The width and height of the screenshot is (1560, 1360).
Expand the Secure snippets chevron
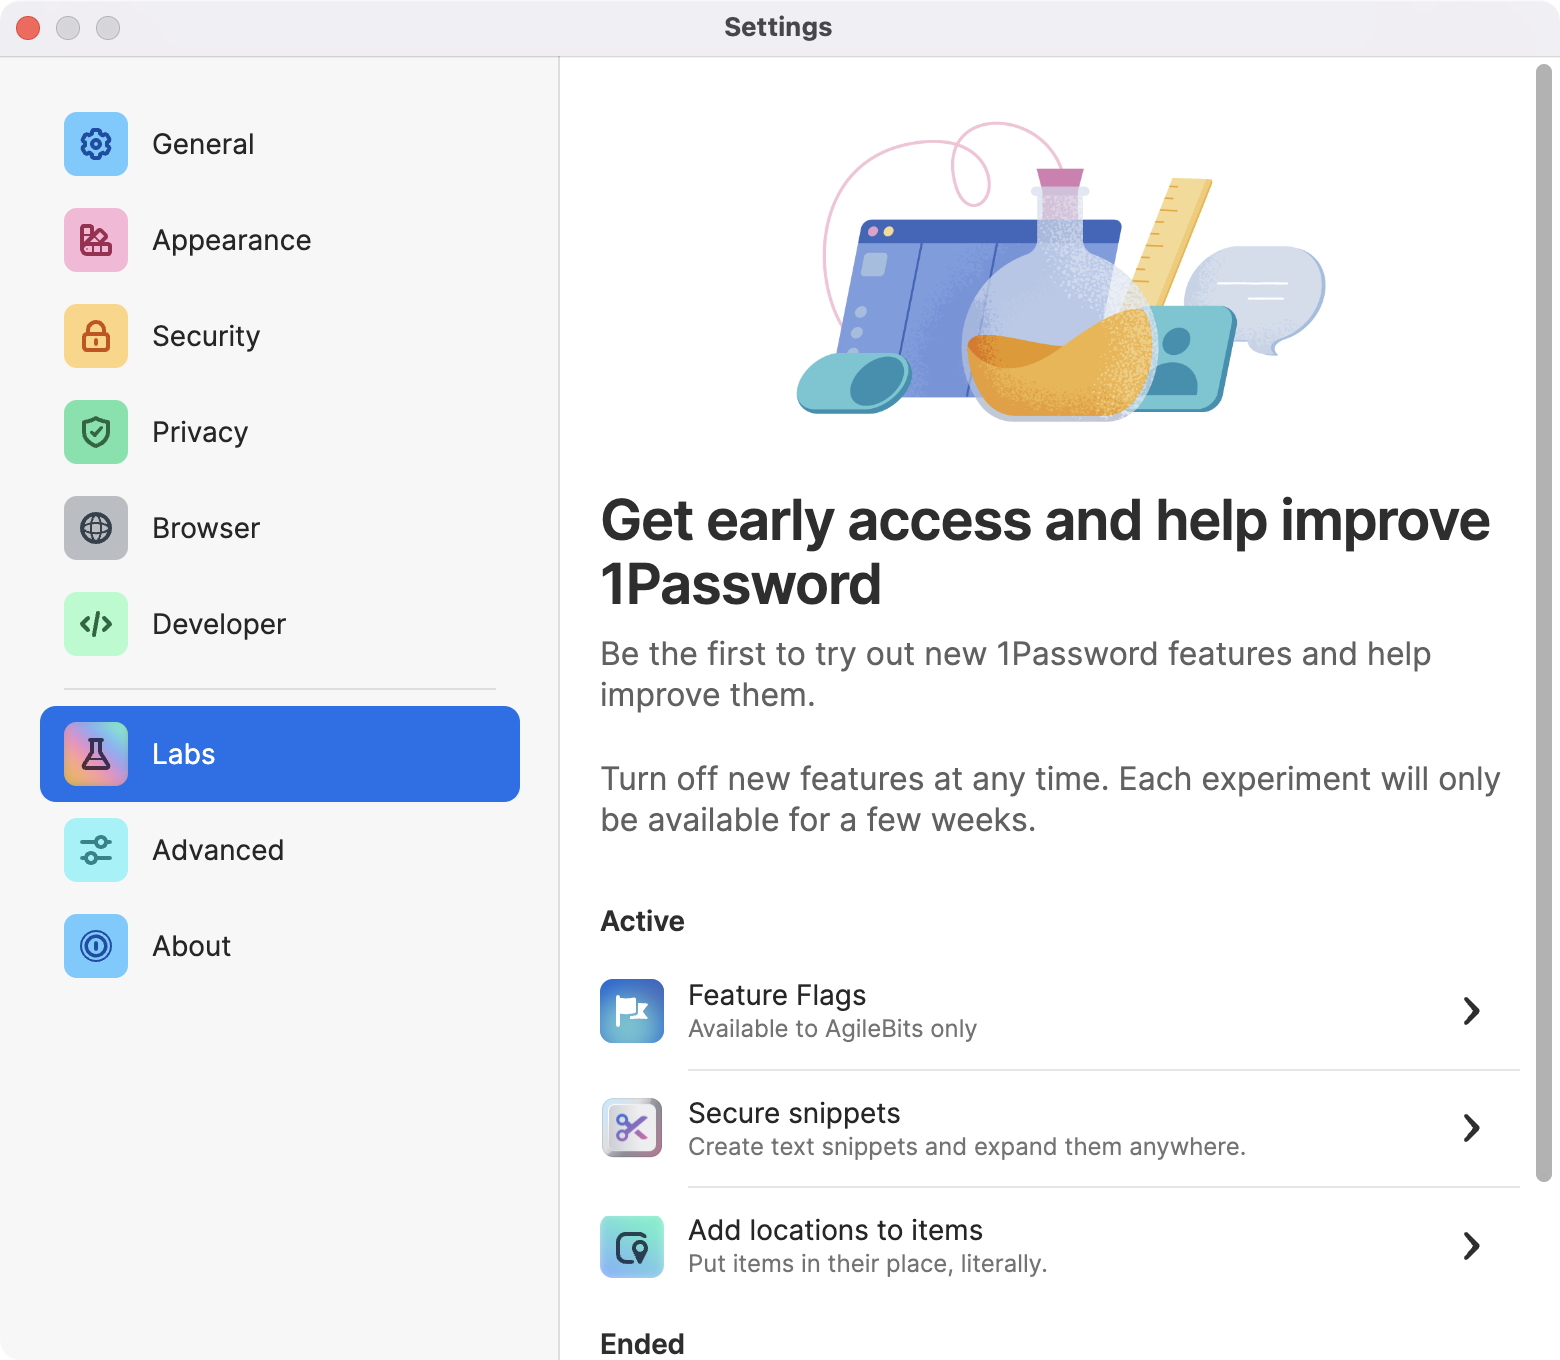[x=1471, y=1128]
